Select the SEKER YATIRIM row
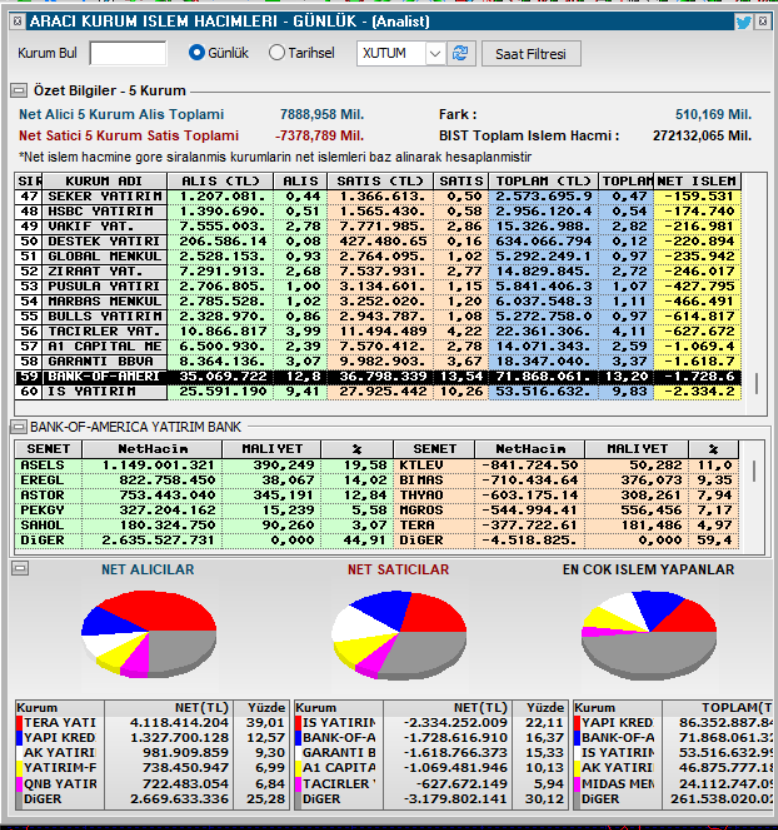 pyautogui.click(x=378, y=196)
